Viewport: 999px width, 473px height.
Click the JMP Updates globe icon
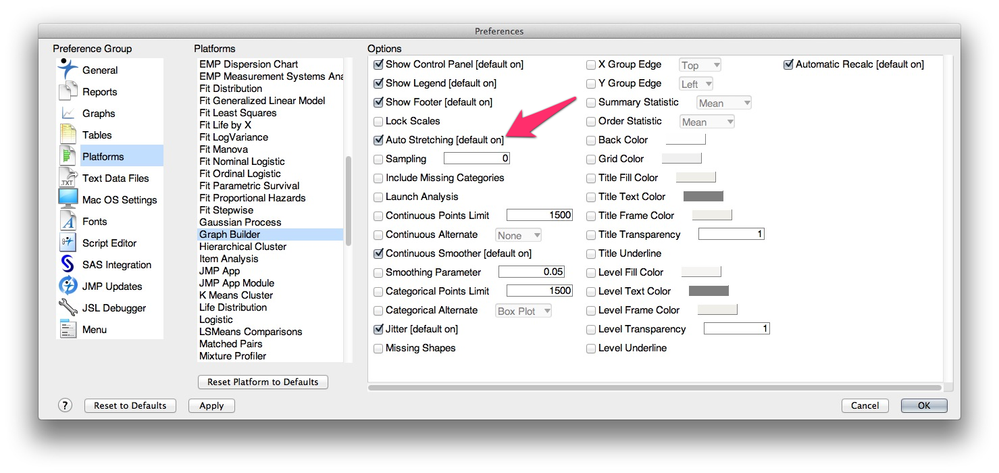click(68, 286)
